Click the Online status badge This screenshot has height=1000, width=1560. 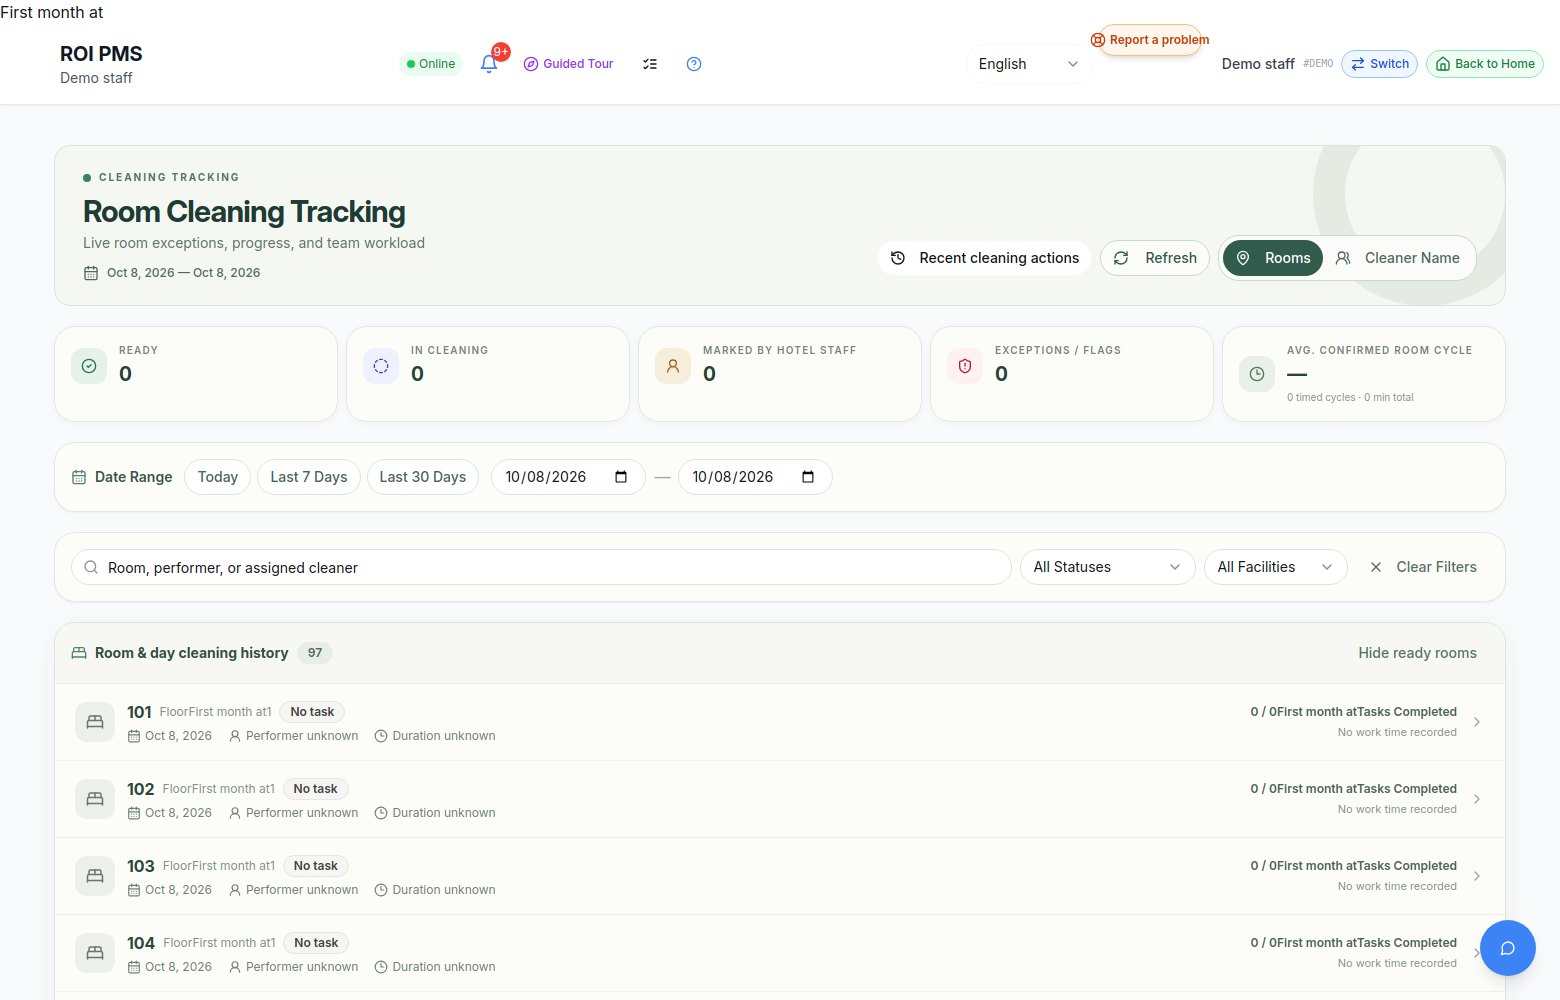(431, 64)
